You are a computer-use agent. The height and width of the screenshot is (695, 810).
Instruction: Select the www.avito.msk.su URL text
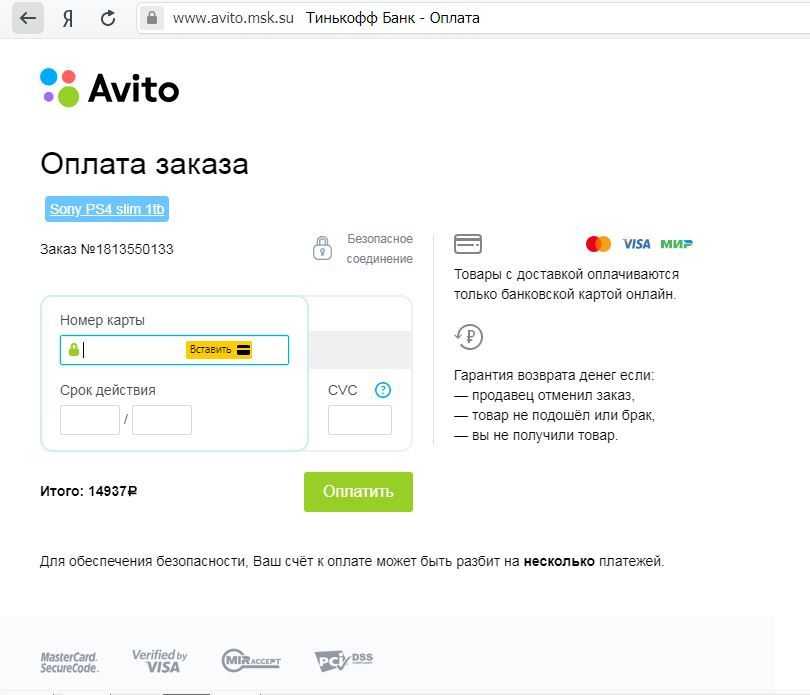pos(233,18)
